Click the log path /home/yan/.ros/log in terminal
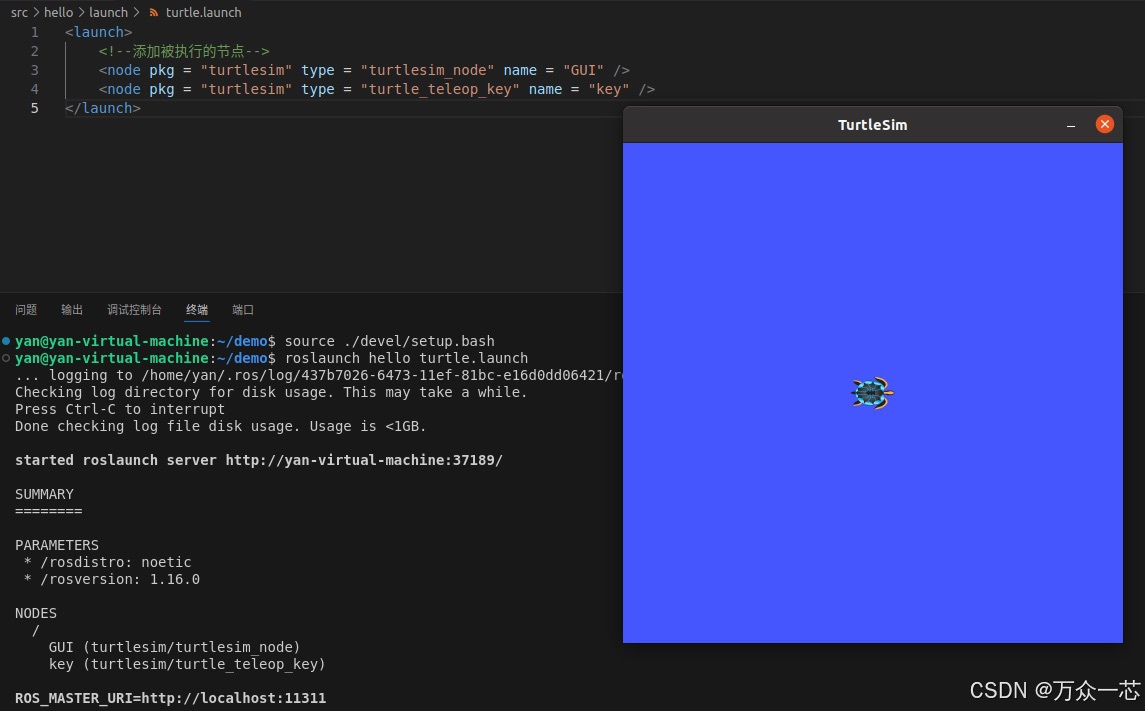Screen dimensions: 1145x711 coord(380,375)
